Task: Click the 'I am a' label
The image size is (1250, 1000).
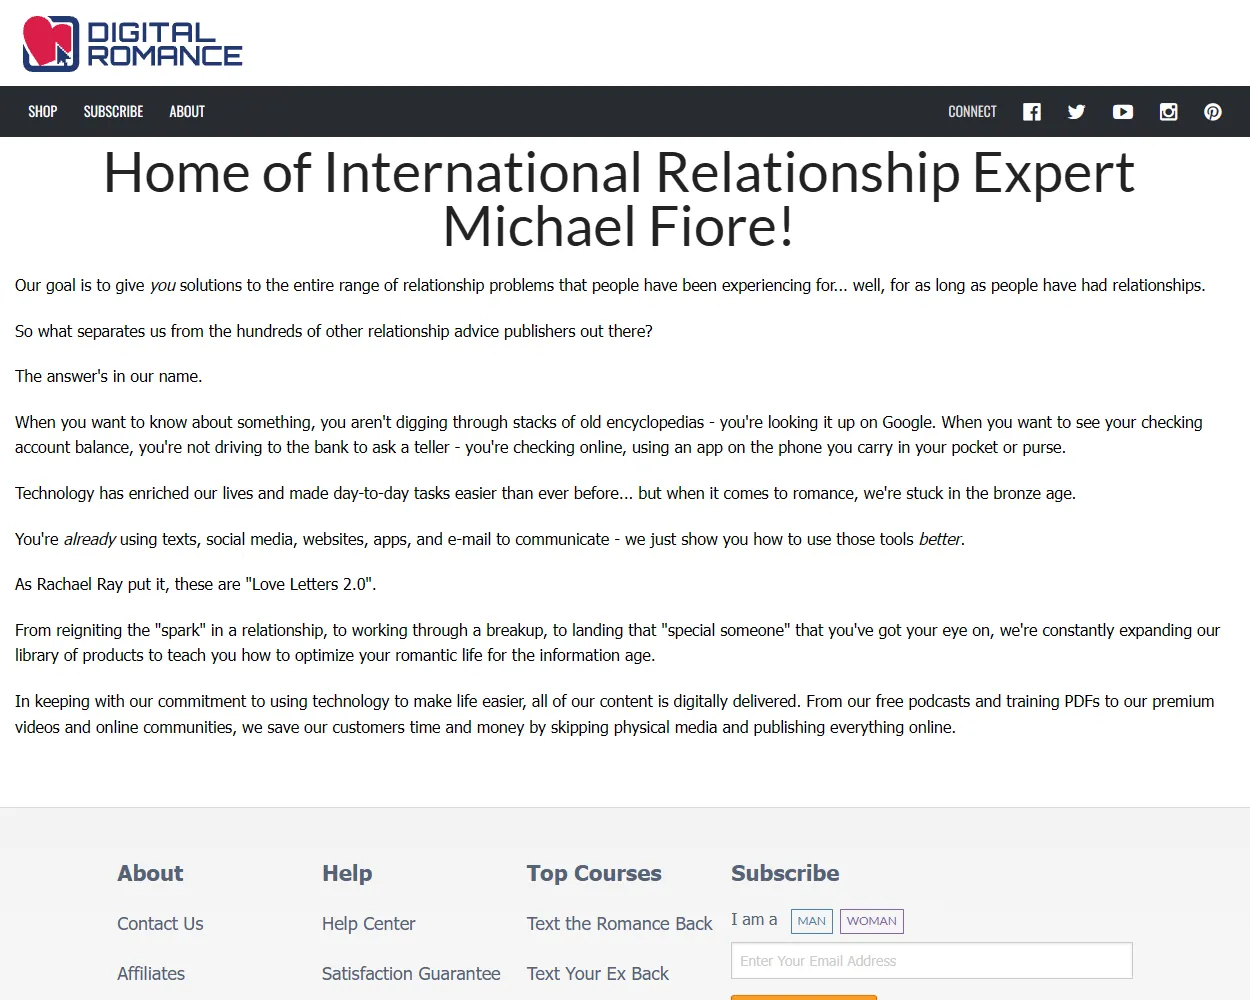Action: click(754, 920)
